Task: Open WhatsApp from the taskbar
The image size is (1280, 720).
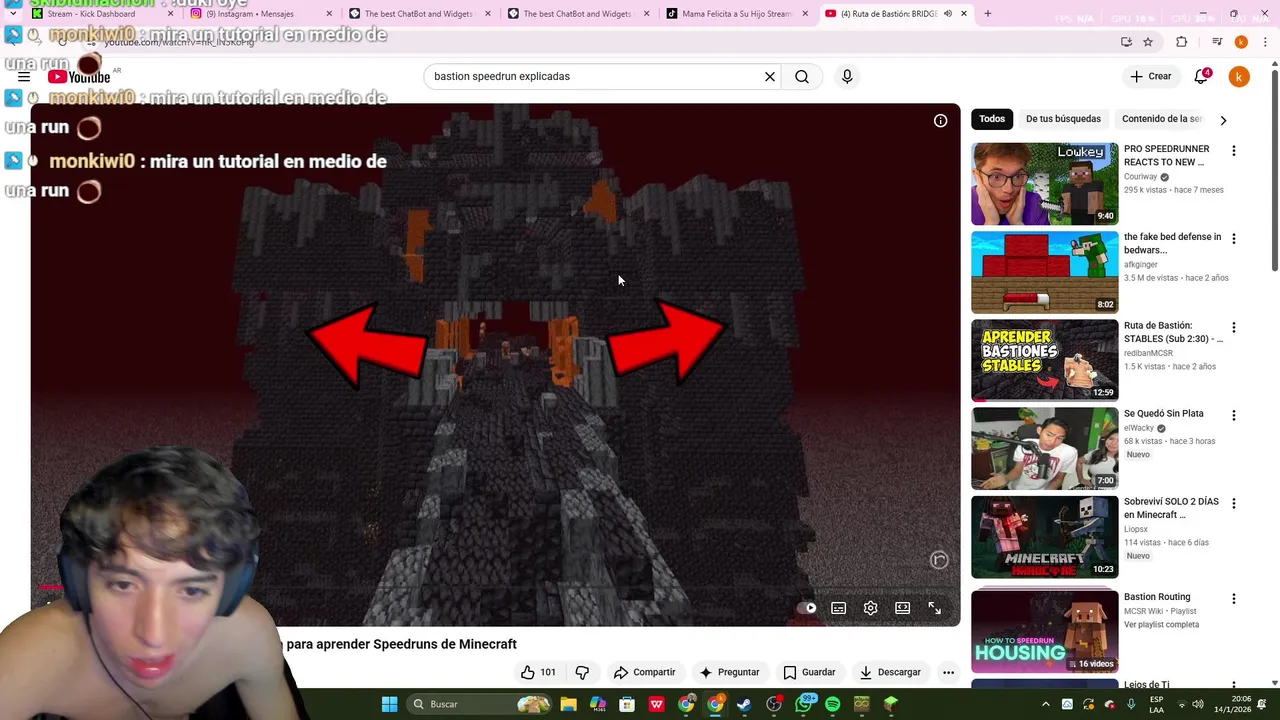Action: click(x=803, y=704)
